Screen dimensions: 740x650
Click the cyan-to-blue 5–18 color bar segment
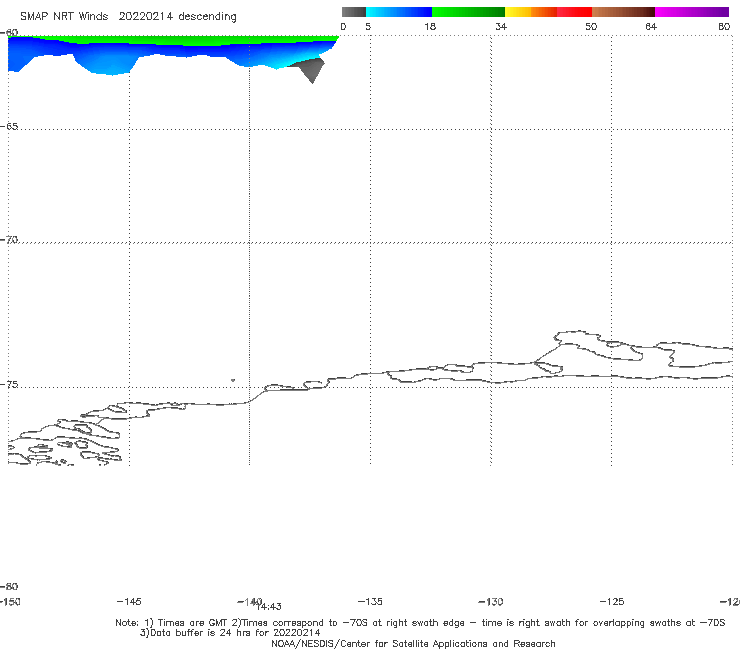point(399,12)
